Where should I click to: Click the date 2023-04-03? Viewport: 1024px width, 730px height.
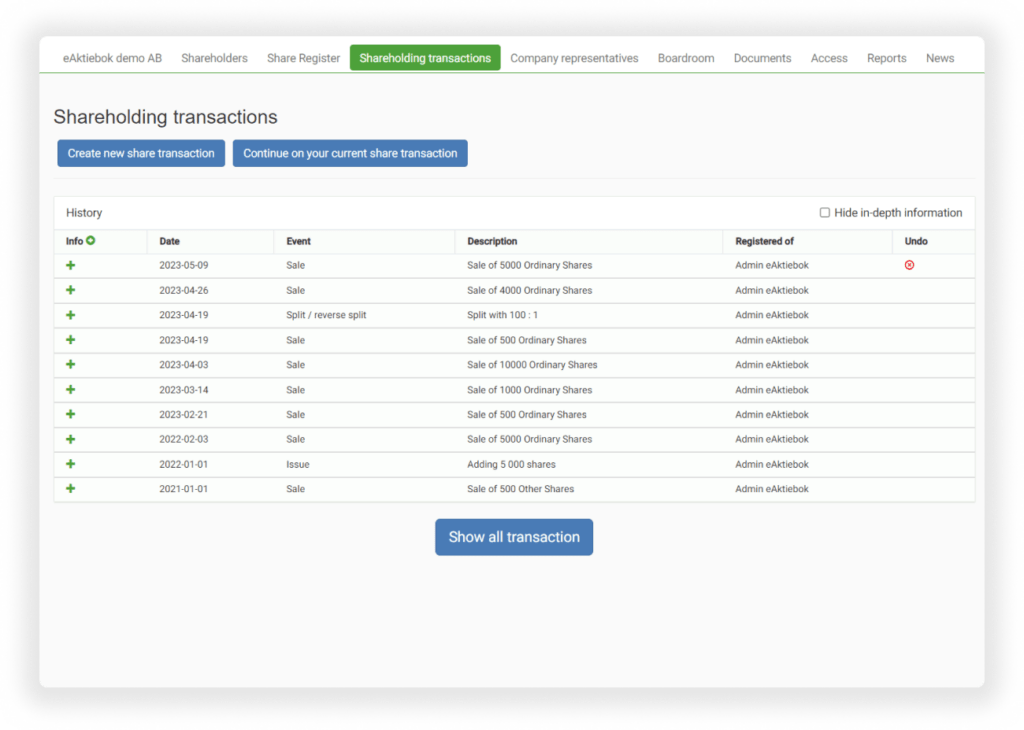pos(184,364)
